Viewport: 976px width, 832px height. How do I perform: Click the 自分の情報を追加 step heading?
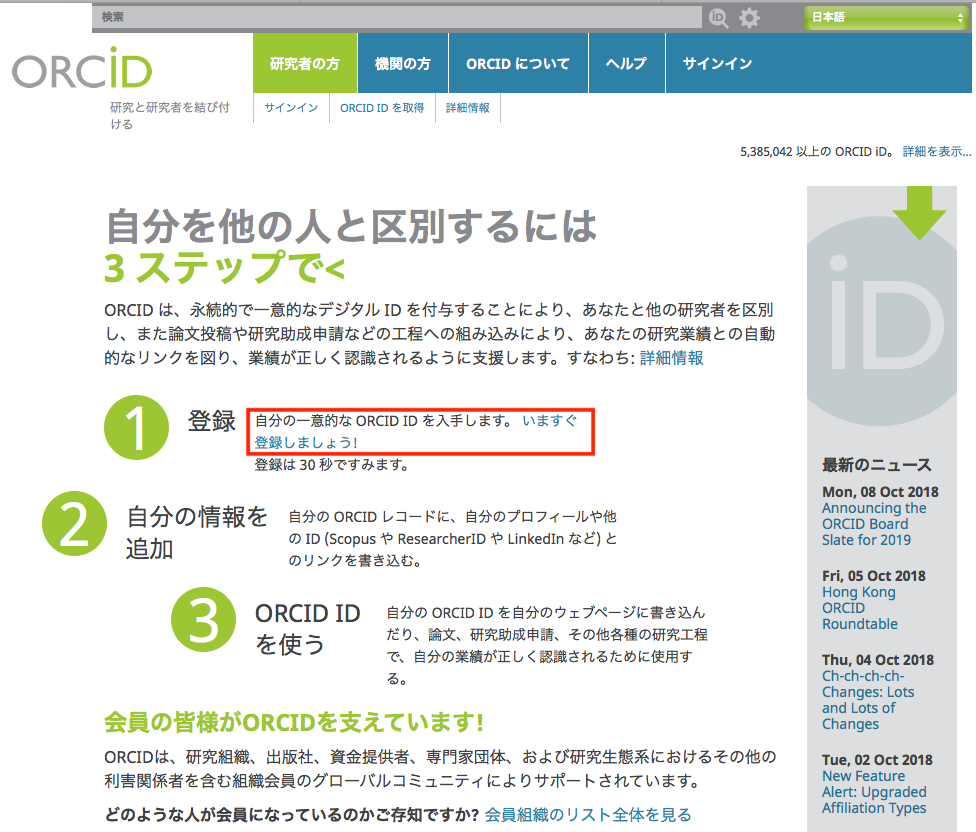196,533
